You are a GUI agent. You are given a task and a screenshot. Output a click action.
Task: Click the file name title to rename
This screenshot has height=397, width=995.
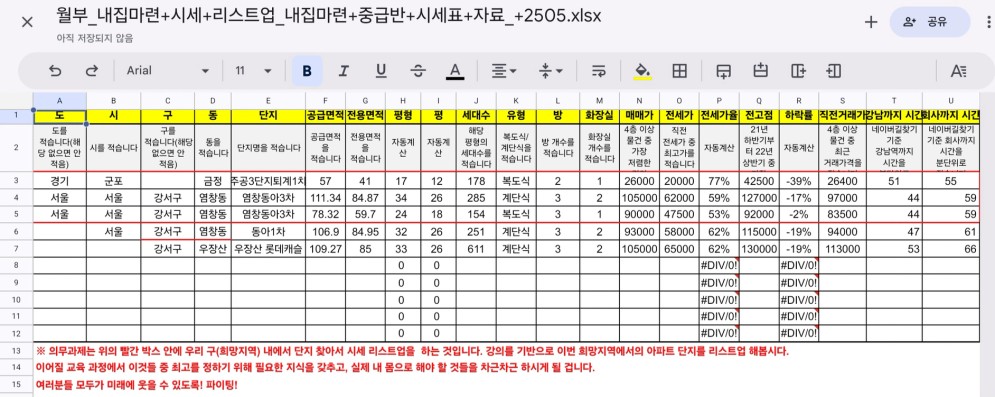click(x=329, y=15)
